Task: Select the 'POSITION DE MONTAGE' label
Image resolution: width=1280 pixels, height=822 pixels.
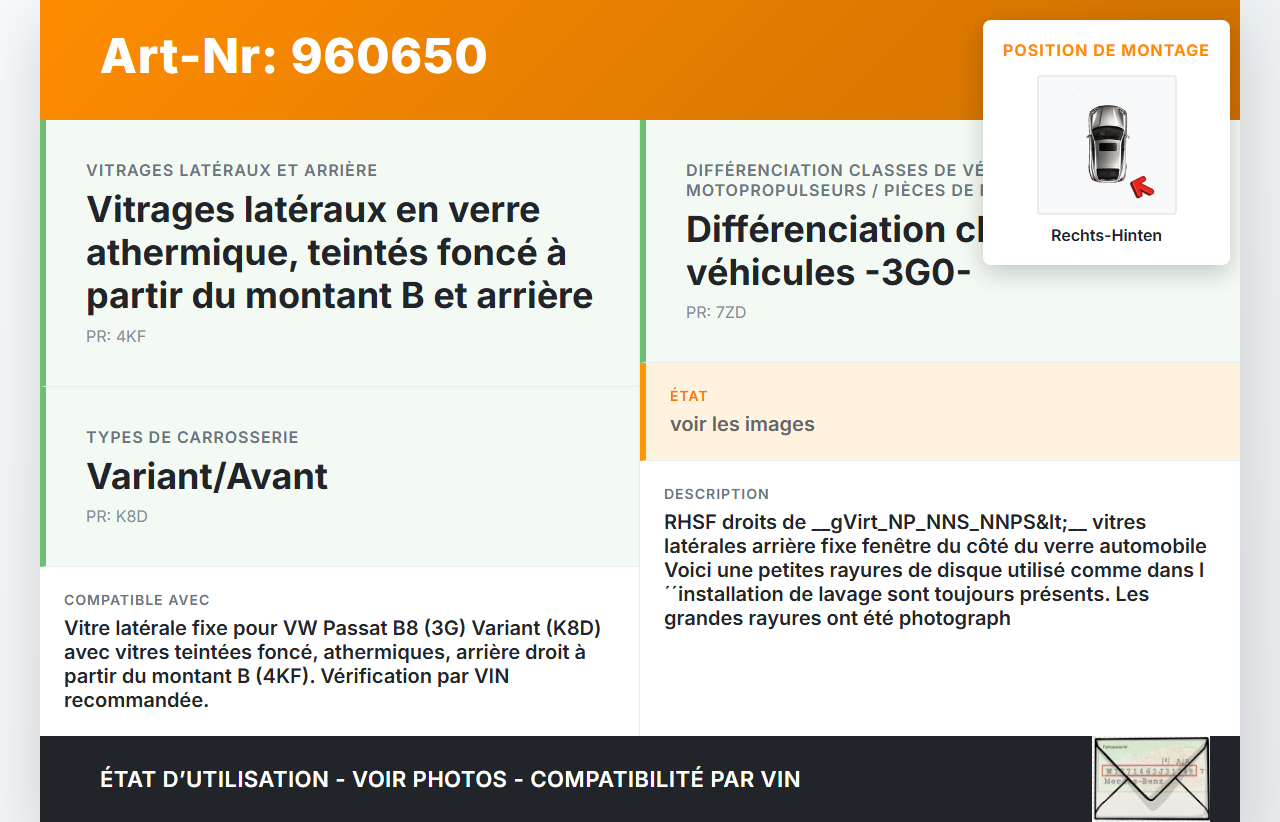Action: (1106, 50)
